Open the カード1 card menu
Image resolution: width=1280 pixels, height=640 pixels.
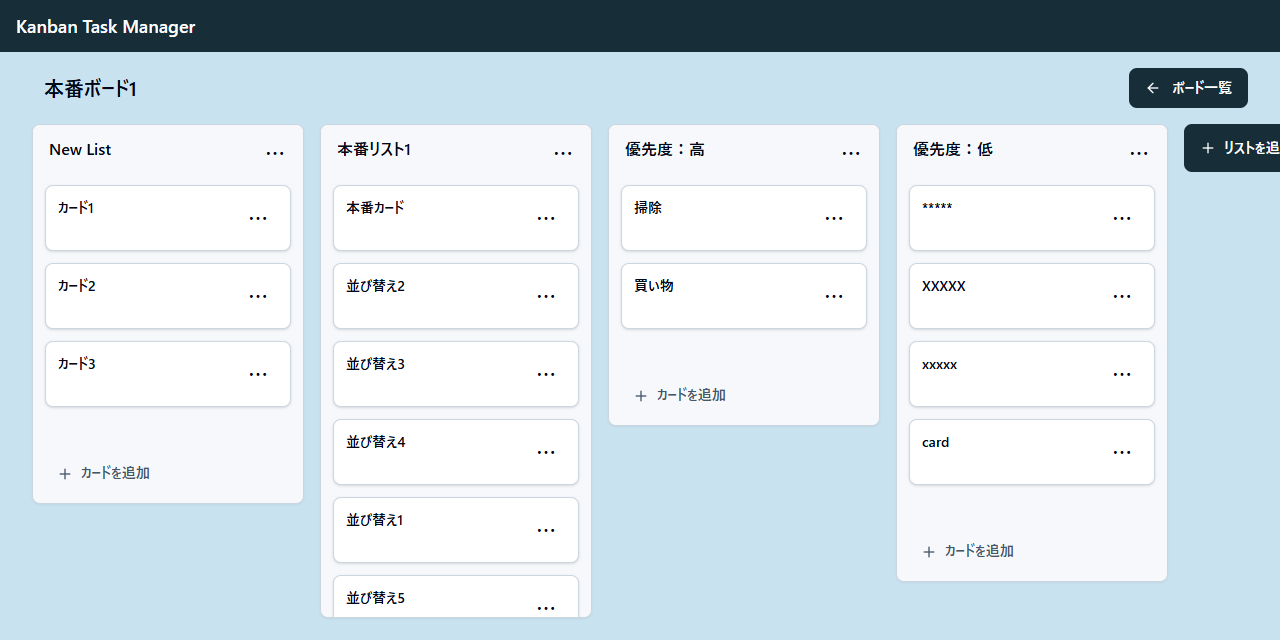pos(258,218)
